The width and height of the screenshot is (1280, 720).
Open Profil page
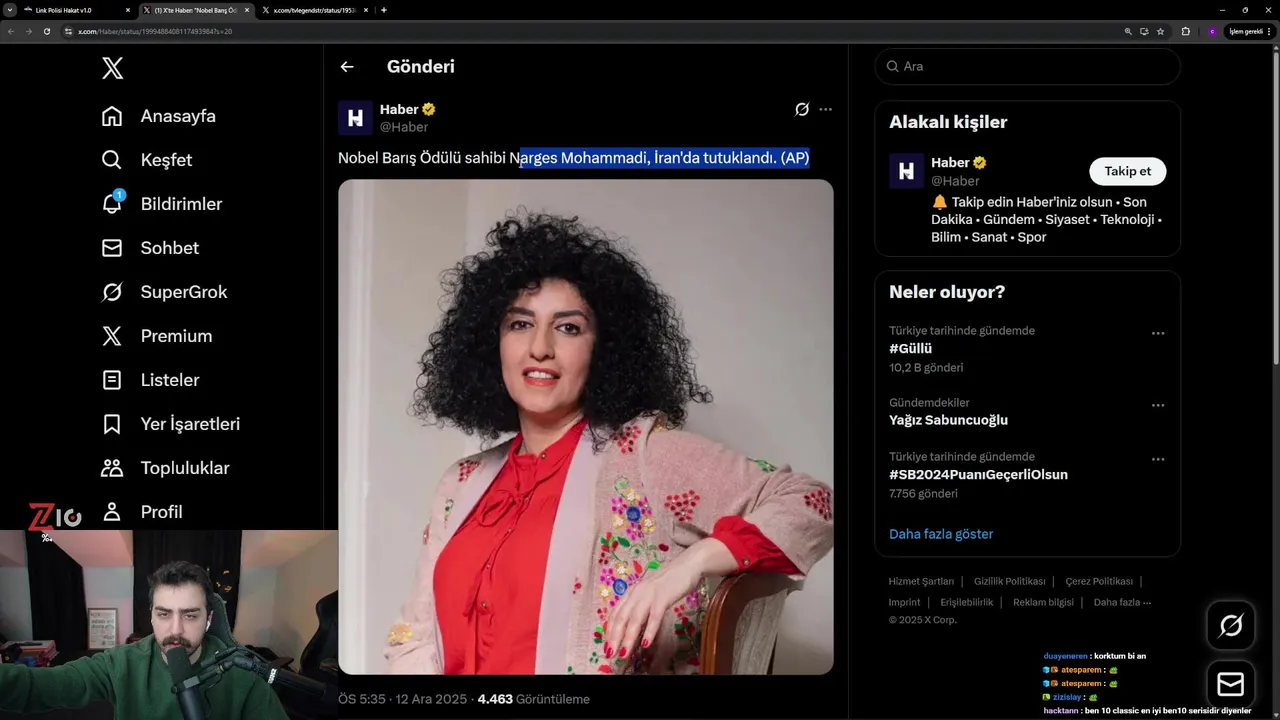point(142,512)
